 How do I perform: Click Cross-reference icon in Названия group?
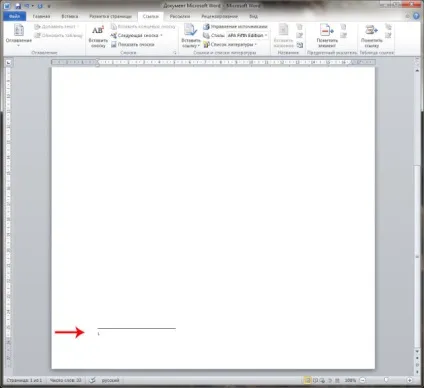[299, 44]
